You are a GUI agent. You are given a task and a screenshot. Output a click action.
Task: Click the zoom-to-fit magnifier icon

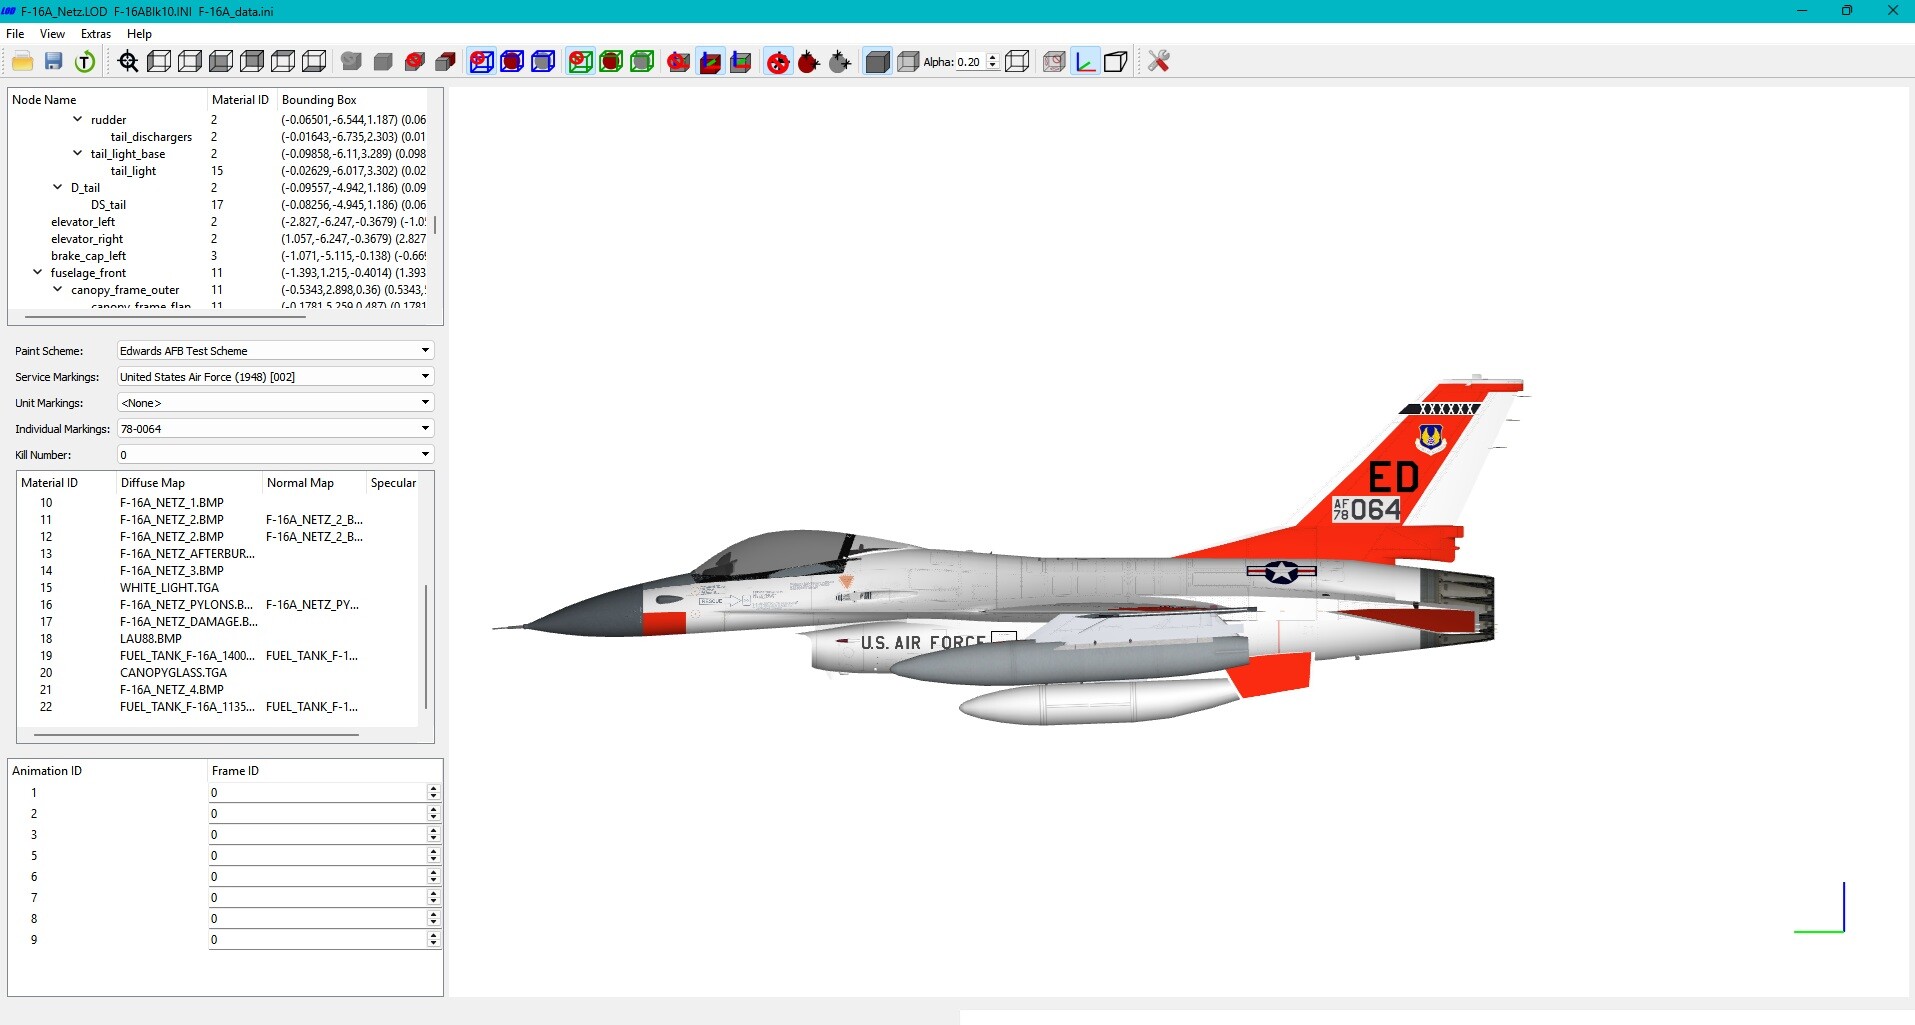[x=128, y=62]
